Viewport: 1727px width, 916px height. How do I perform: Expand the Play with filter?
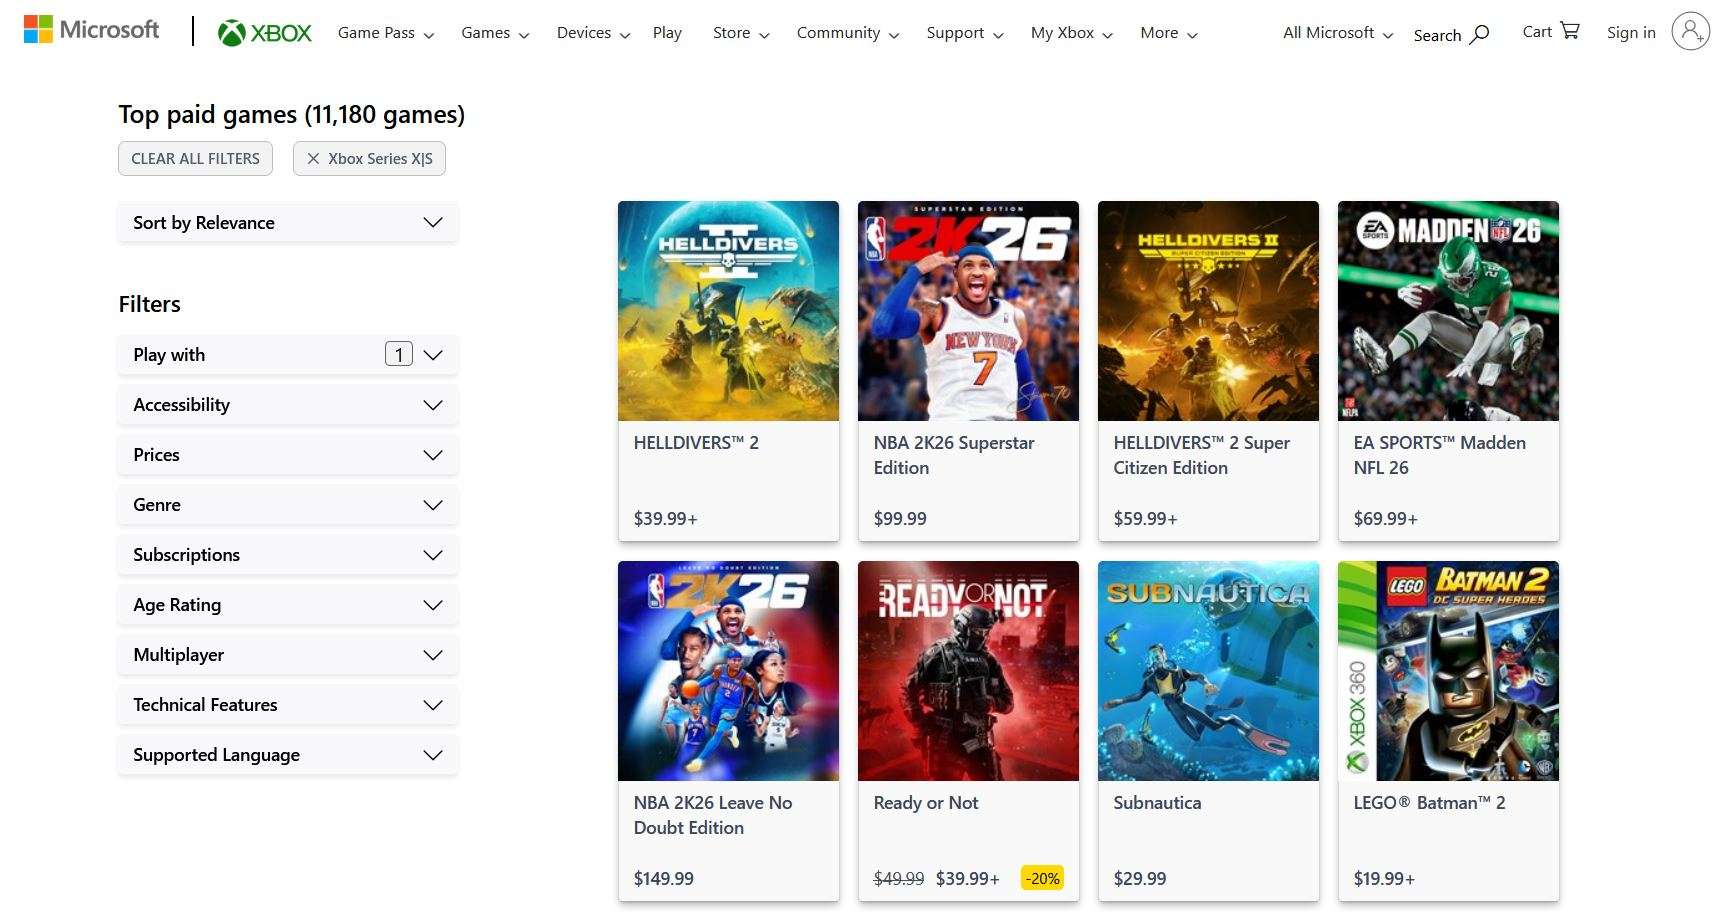(288, 354)
